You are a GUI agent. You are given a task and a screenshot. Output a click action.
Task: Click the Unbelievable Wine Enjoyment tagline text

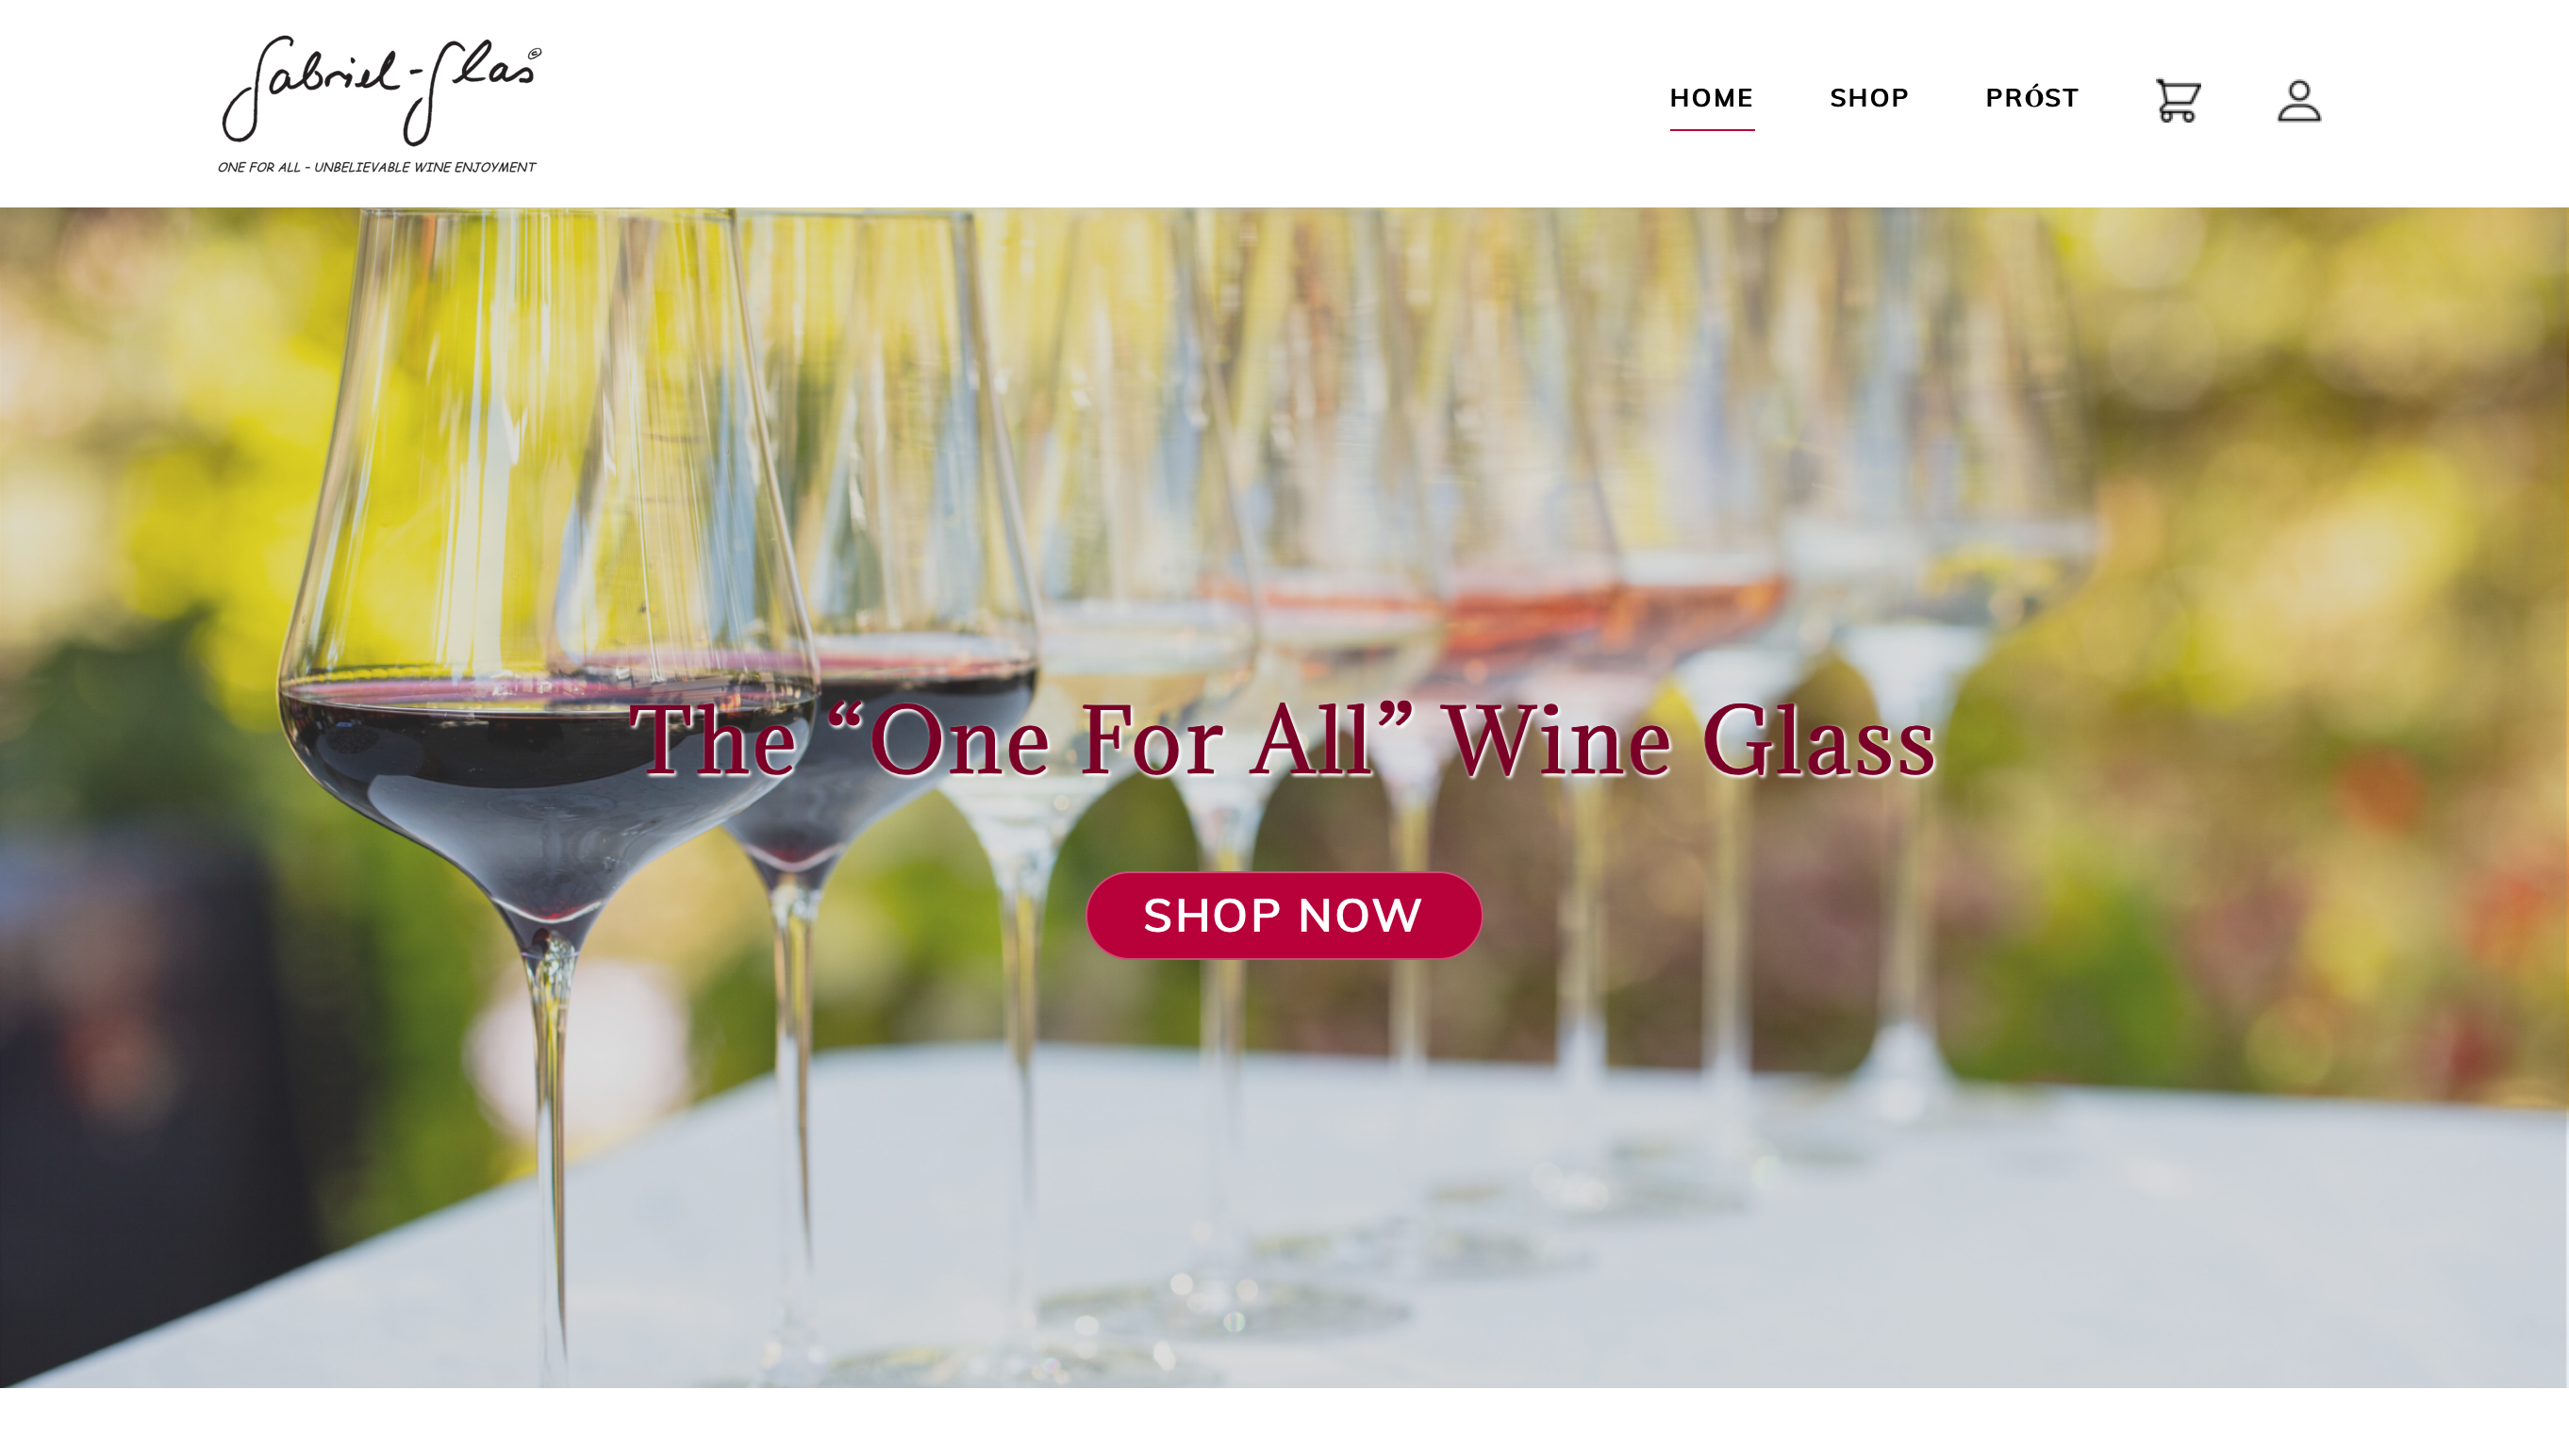424,167
